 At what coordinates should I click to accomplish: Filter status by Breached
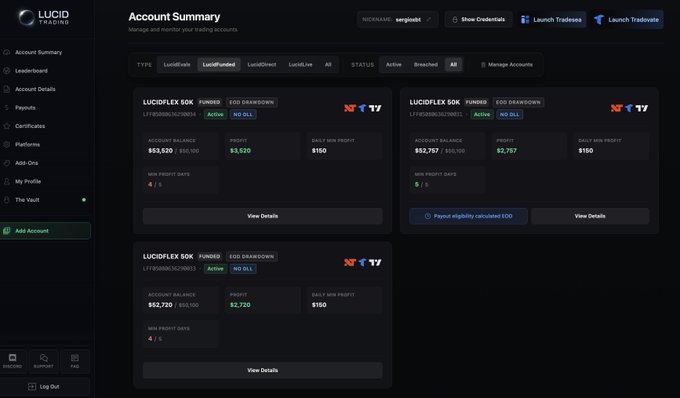coord(426,65)
